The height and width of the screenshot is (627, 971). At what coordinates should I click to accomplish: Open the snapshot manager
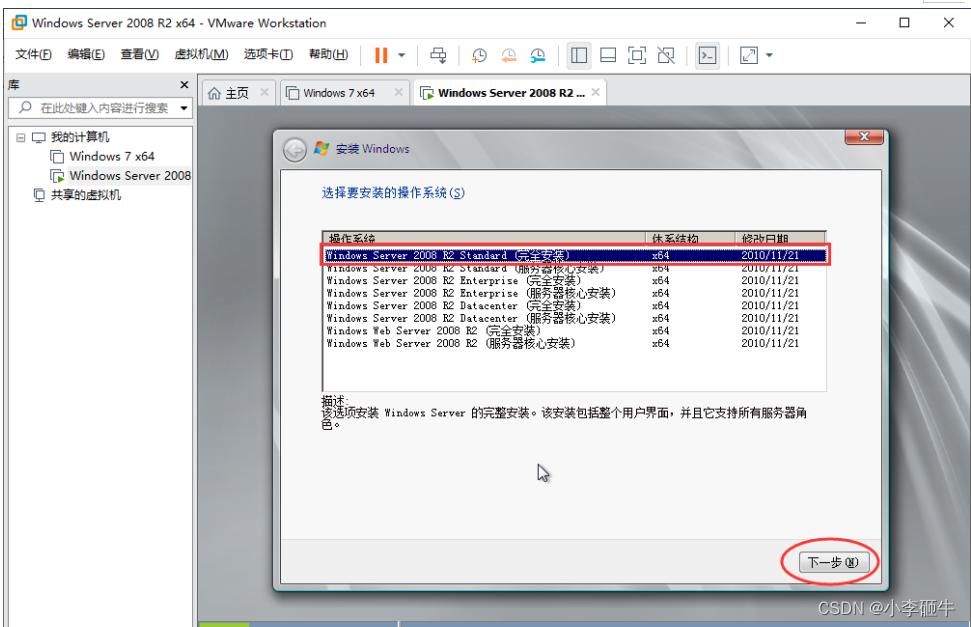538,55
